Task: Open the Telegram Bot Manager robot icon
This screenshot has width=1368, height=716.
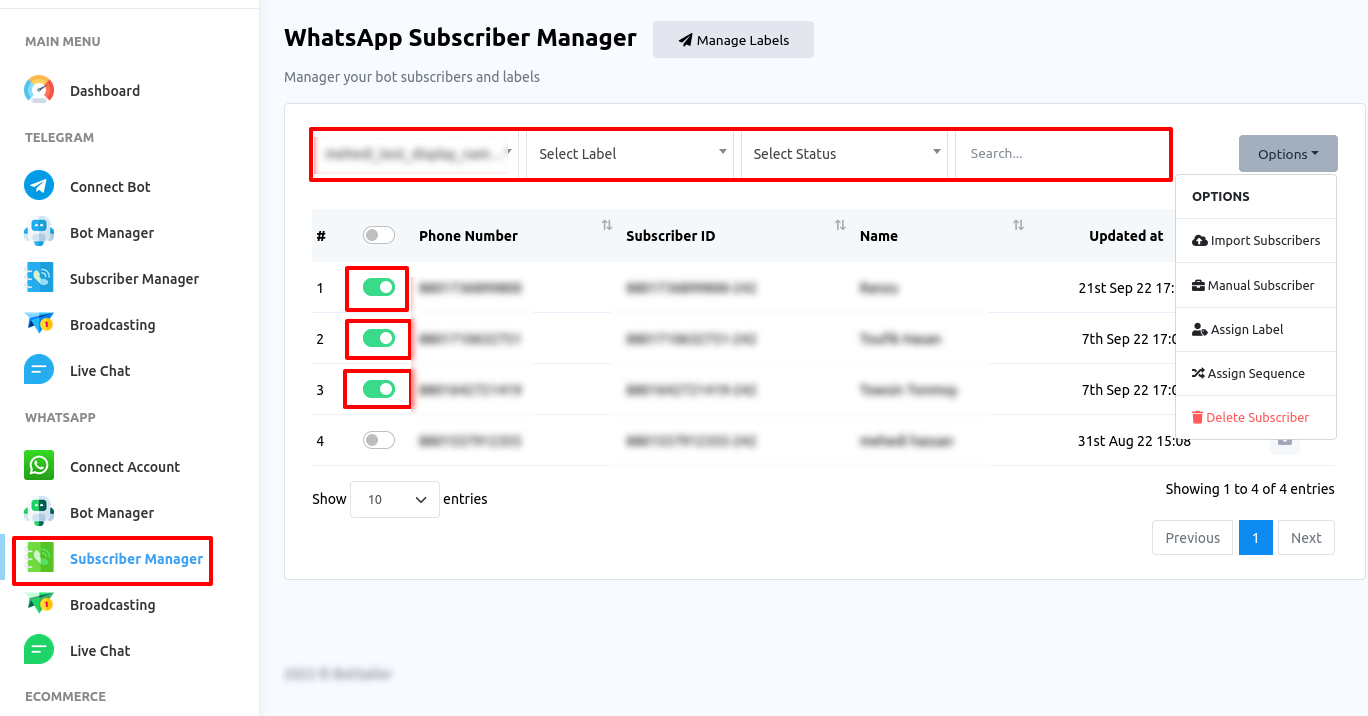Action: [39, 232]
